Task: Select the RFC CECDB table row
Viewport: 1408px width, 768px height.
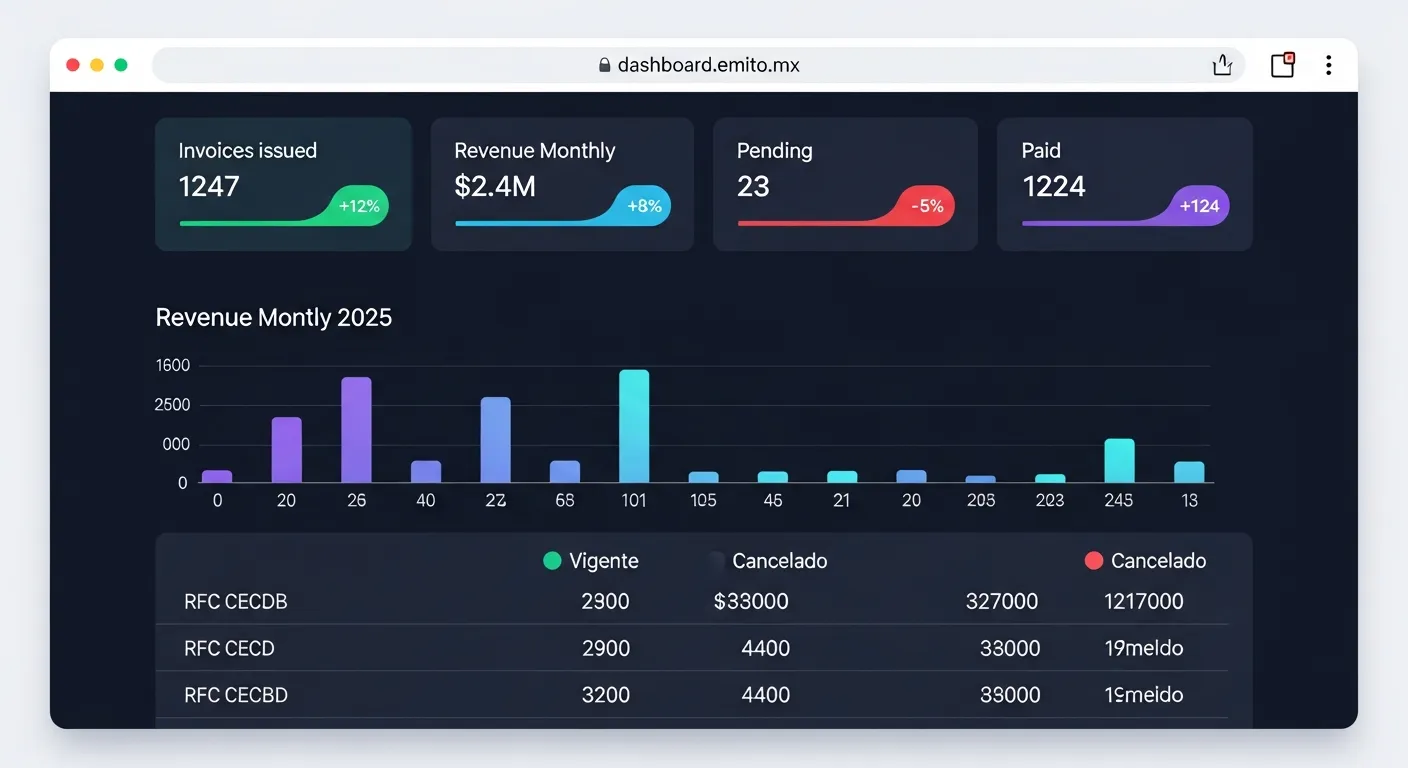Action: [x=692, y=602]
